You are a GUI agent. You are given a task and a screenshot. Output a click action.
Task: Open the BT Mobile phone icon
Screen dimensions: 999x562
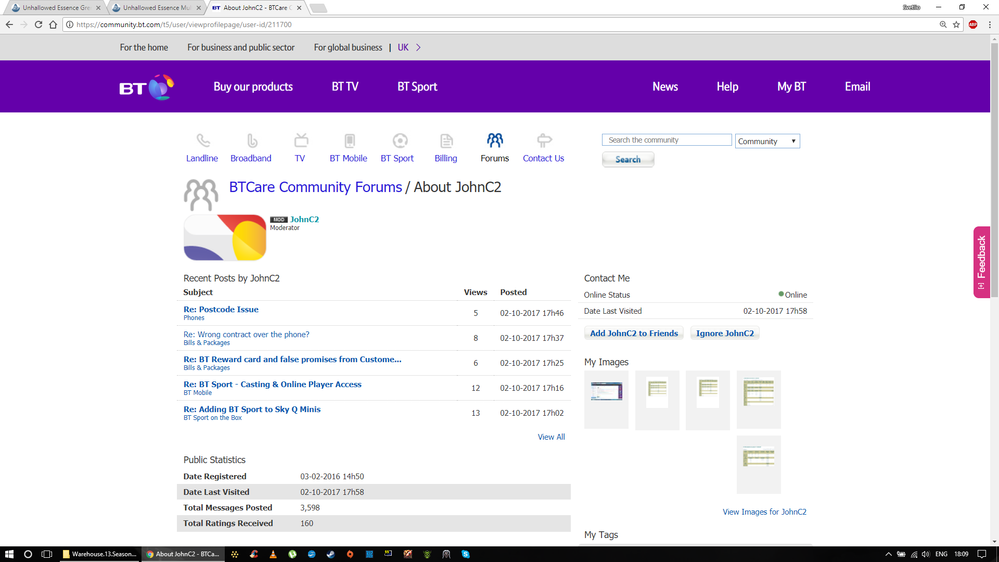[349, 140]
